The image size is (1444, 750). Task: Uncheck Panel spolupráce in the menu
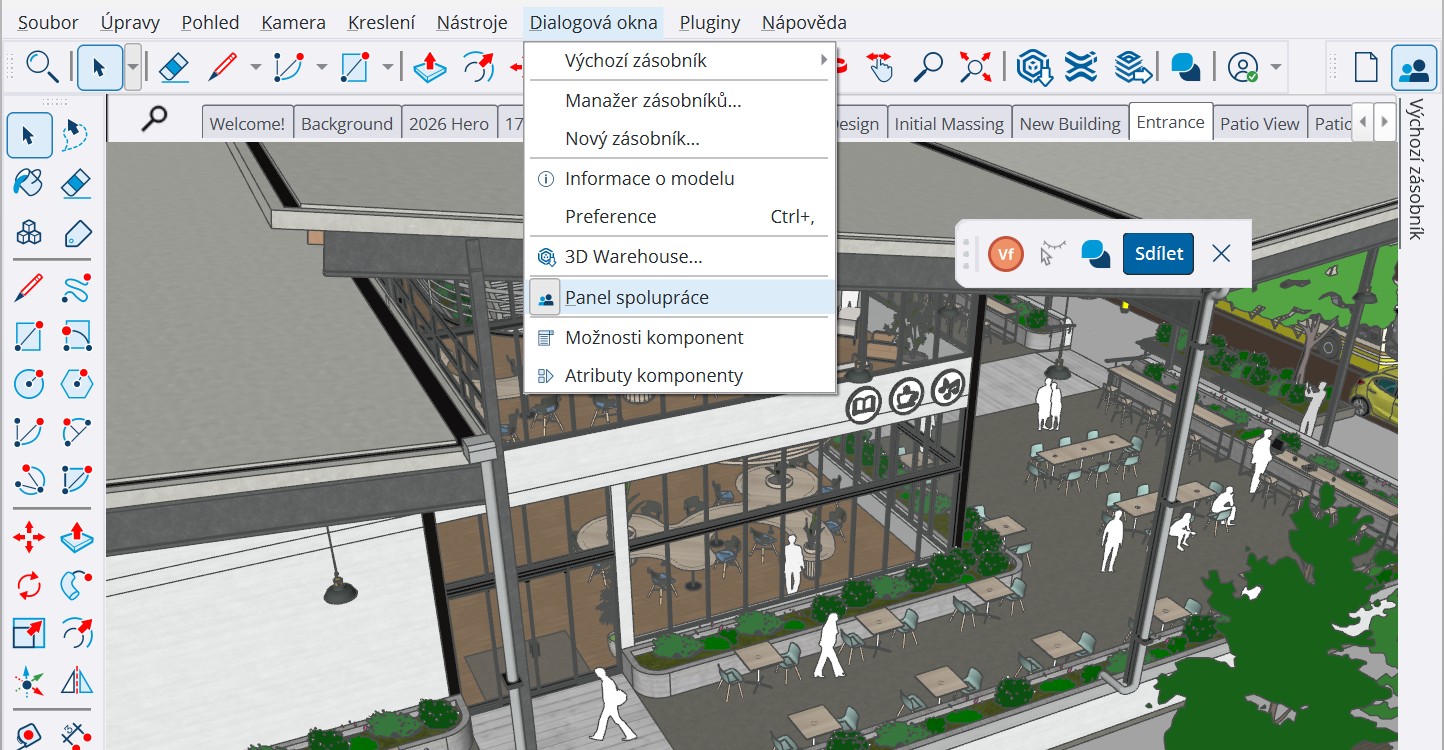636,298
